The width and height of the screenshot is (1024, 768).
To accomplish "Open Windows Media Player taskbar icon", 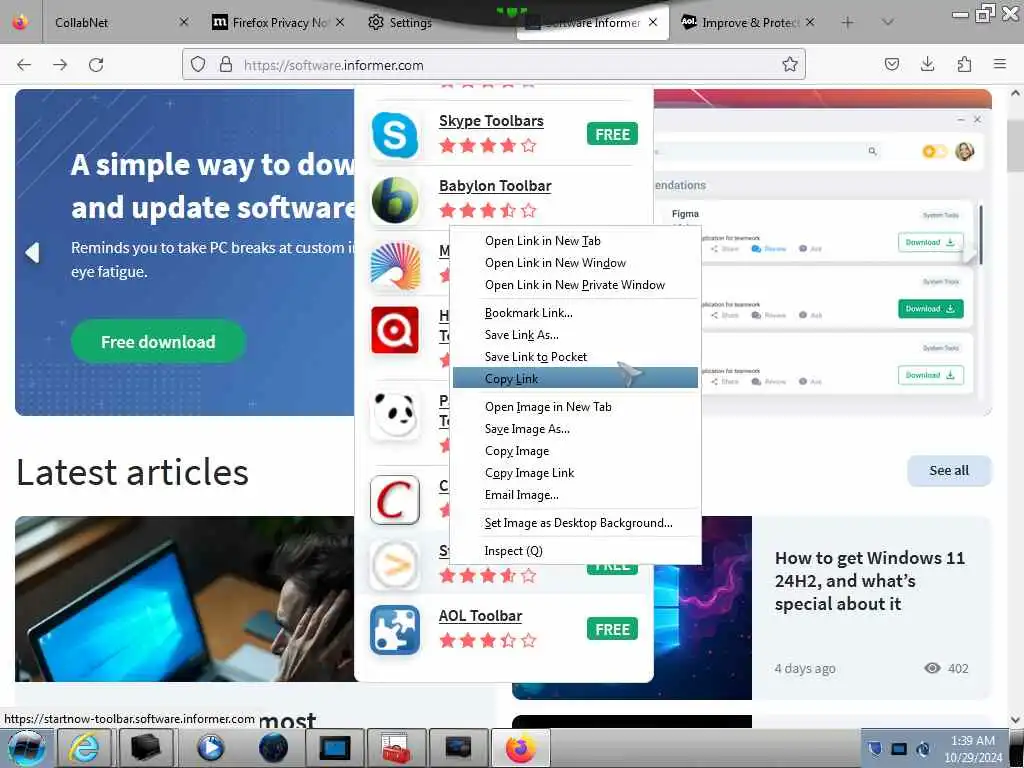I will coord(210,748).
